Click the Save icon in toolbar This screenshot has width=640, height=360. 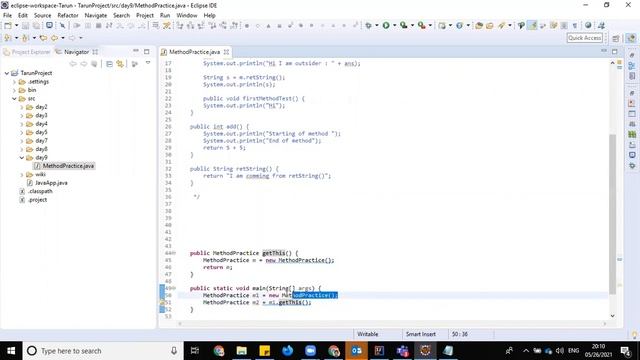pos(25,25)
